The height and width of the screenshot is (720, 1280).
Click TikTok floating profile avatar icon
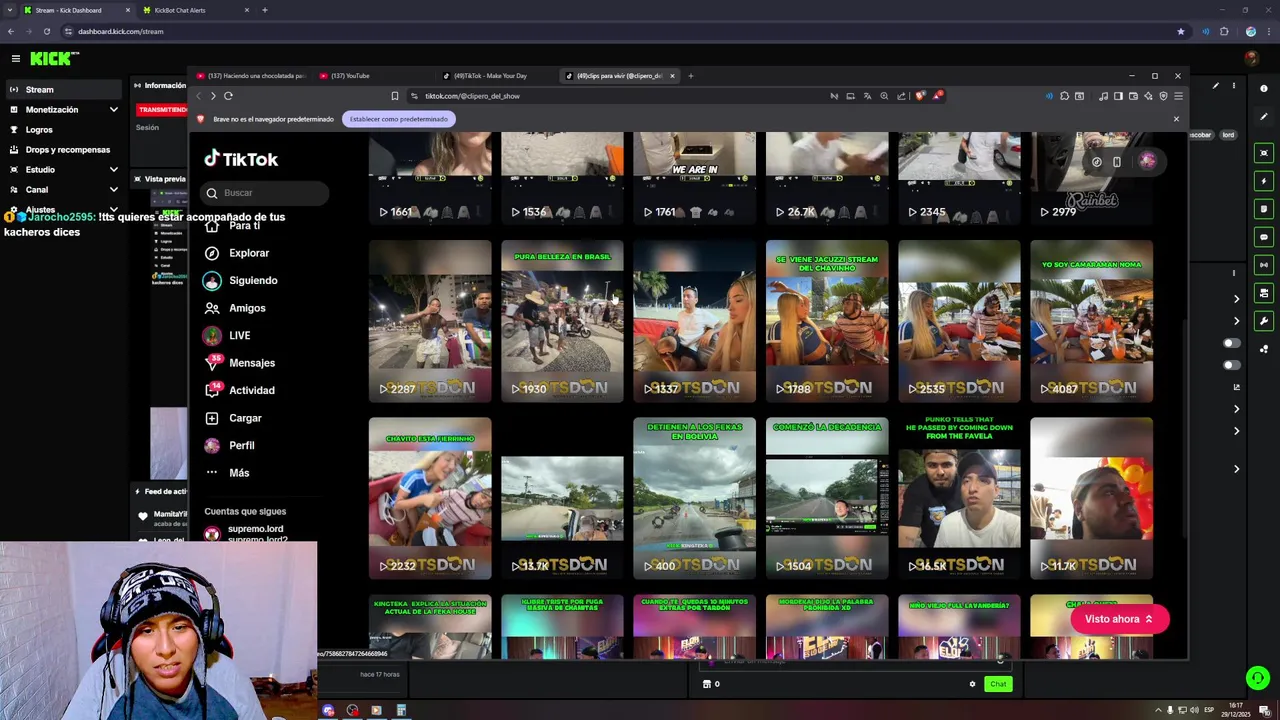click(x=1147, y=161)
